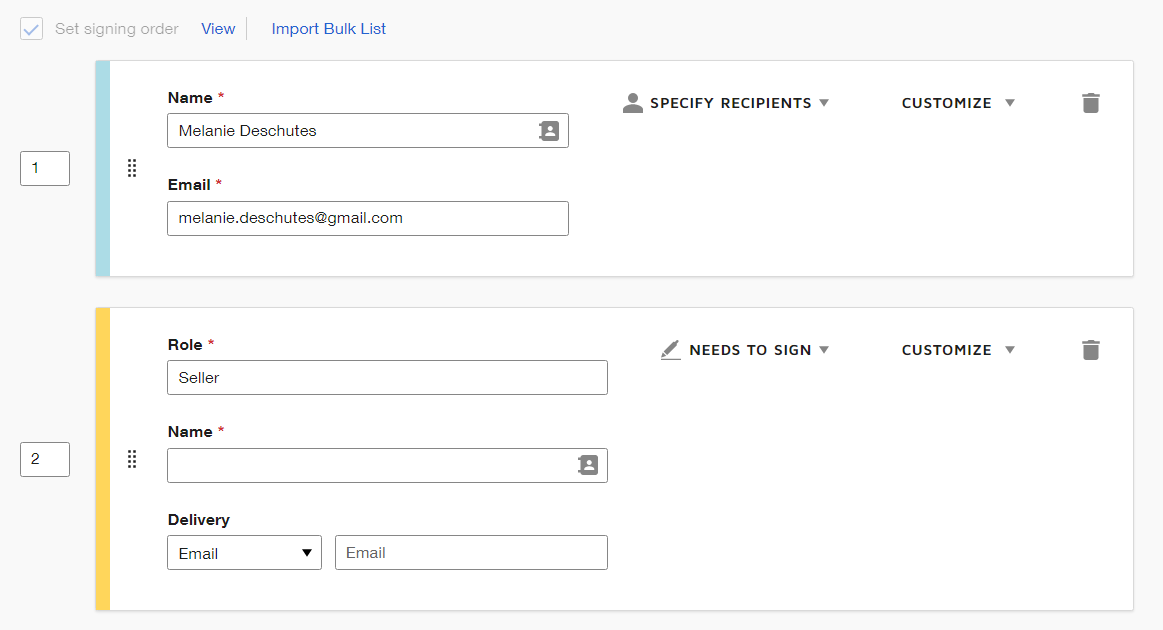Toggle the Set signing order checkbox
This screenshot has width=1163, height=630.
32,29
